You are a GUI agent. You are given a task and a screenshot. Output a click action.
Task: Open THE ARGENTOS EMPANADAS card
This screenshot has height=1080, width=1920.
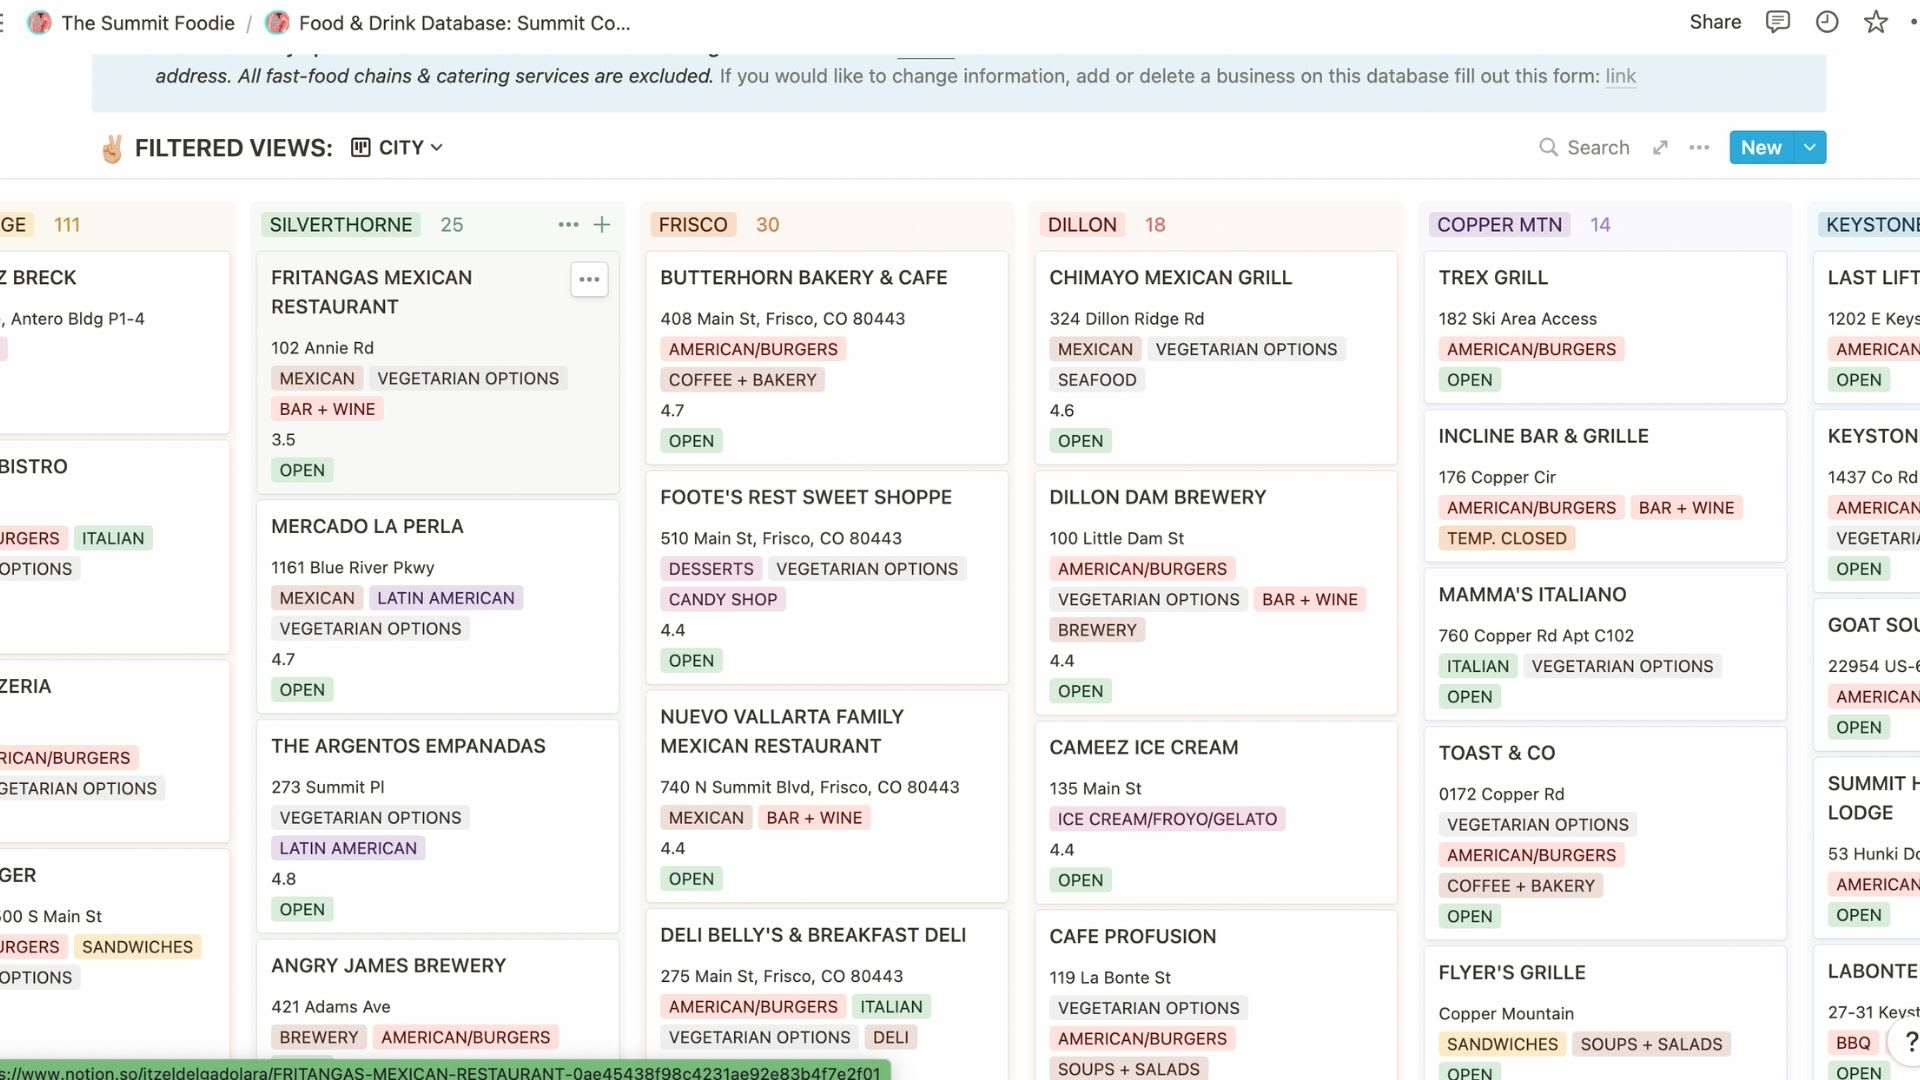[438, 826]
